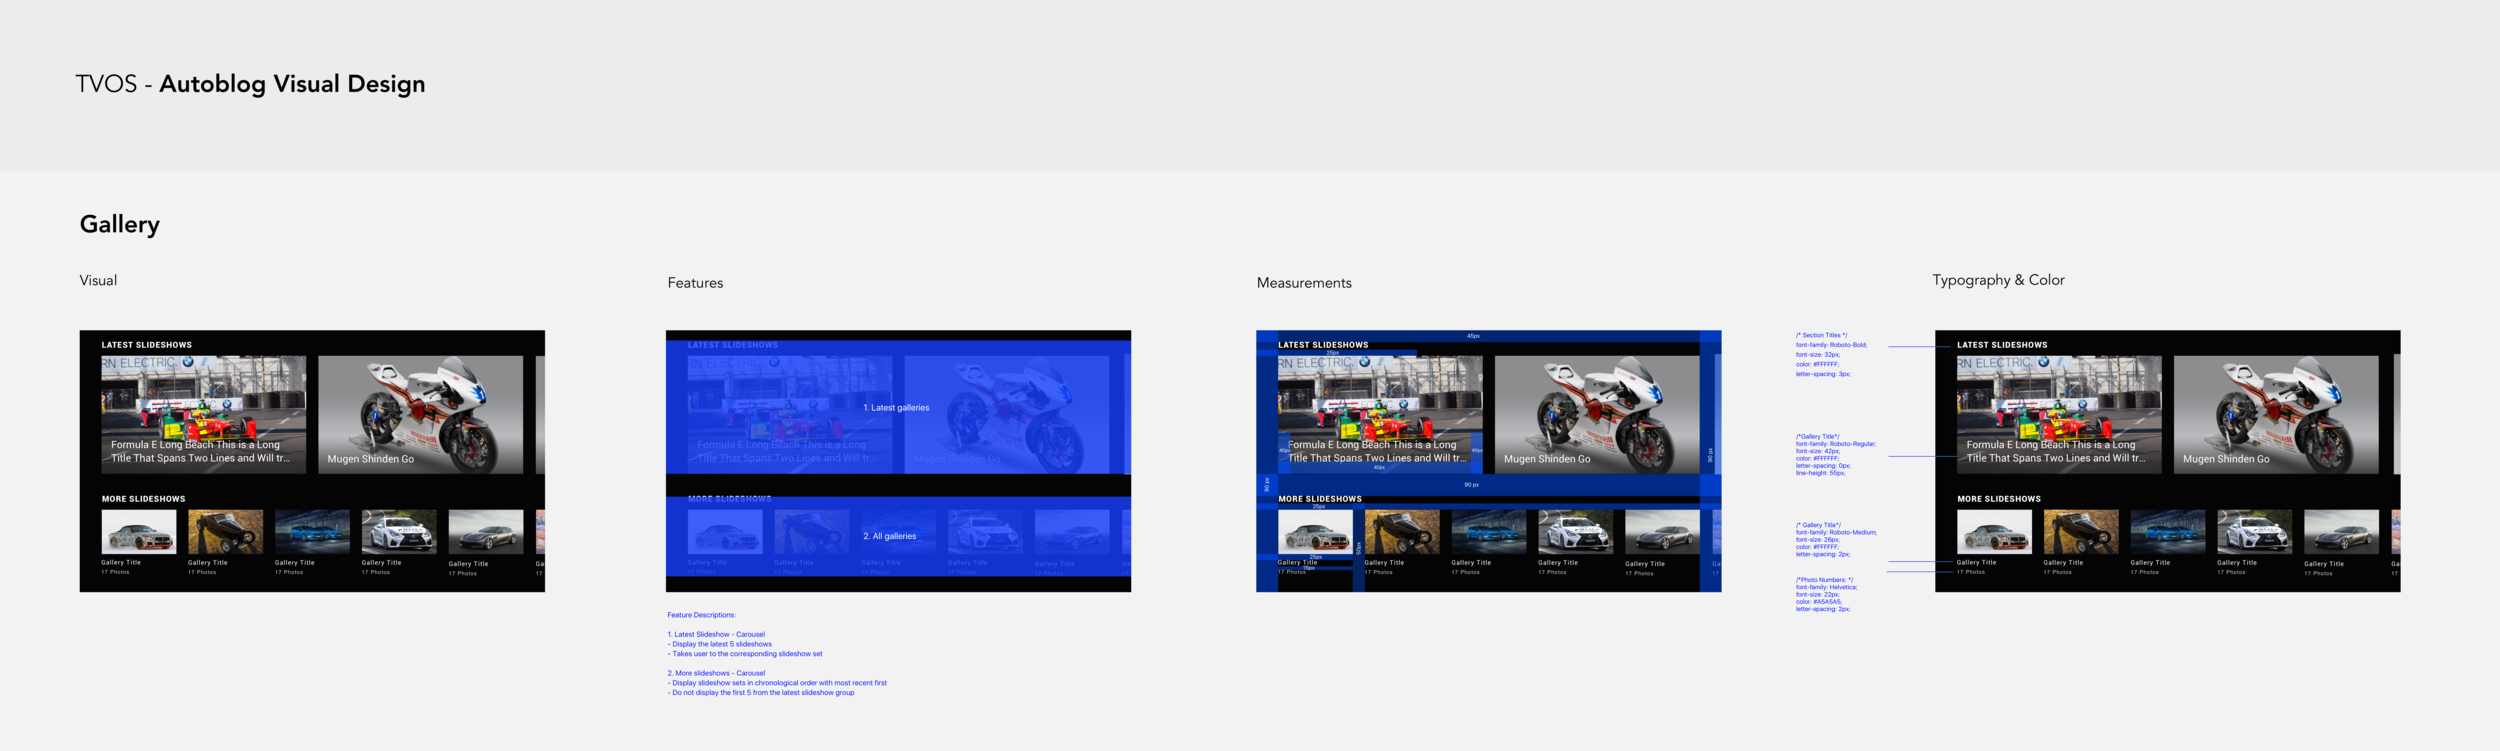Click the 'Features' column label
Viewport: 2500px width, 751px height.
(695, 283)
